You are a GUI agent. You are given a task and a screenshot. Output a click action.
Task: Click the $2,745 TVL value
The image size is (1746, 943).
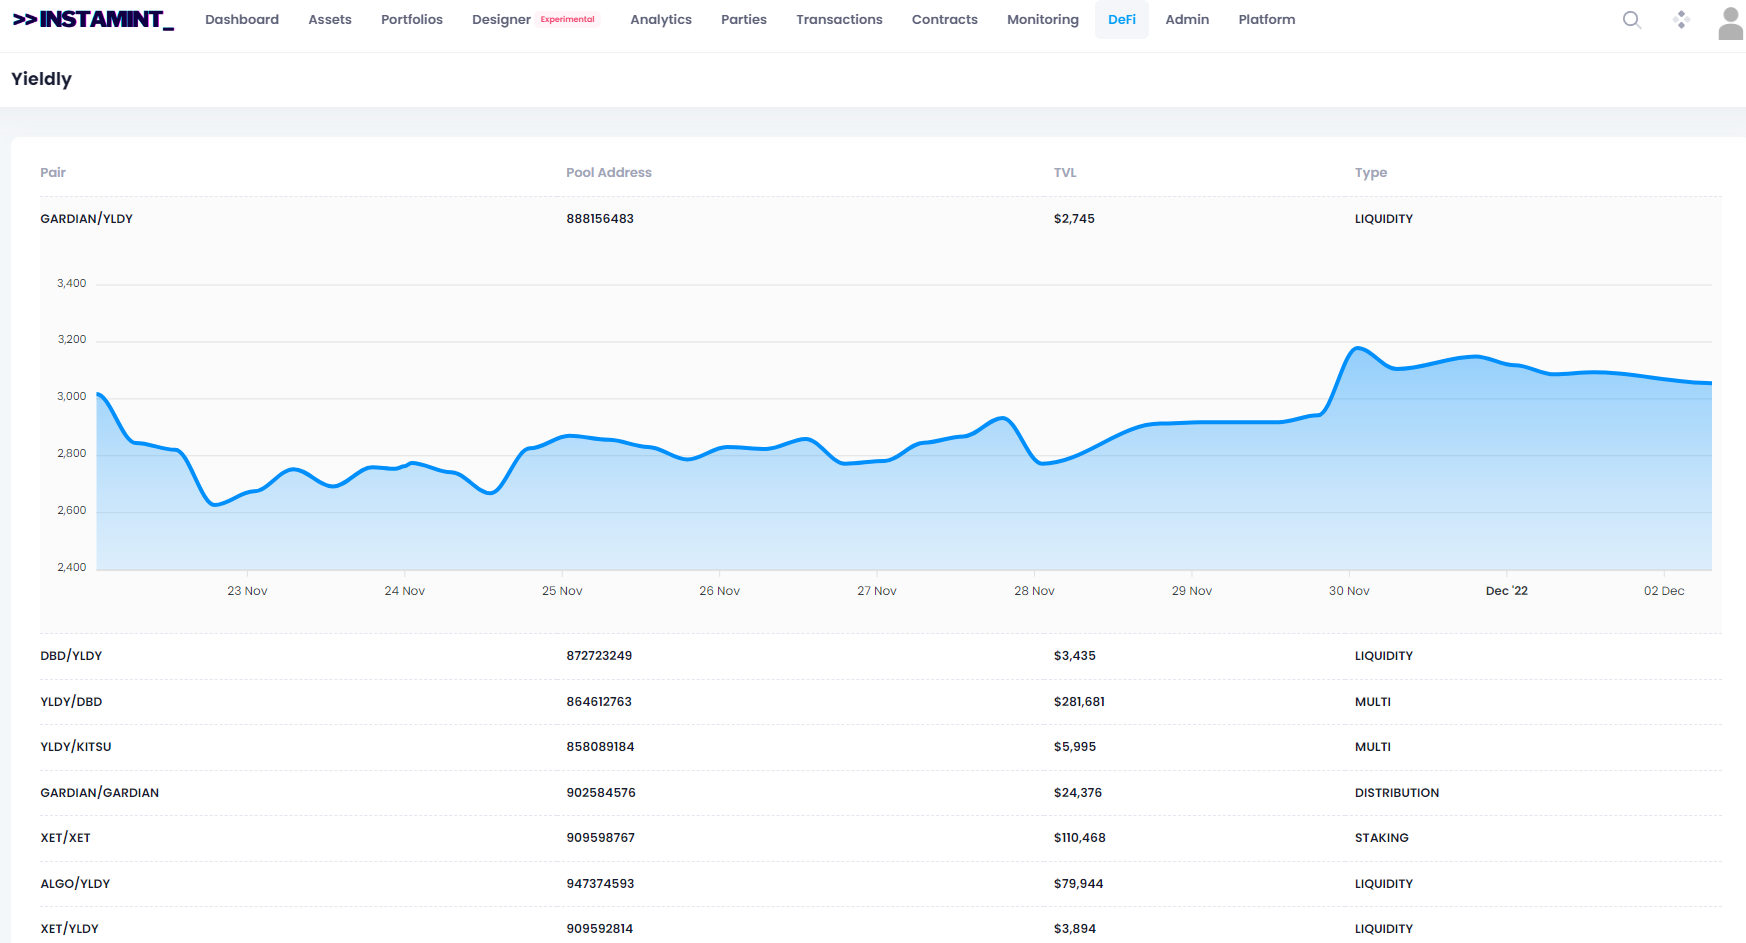pyautogui.click(x=1074, y=219)
